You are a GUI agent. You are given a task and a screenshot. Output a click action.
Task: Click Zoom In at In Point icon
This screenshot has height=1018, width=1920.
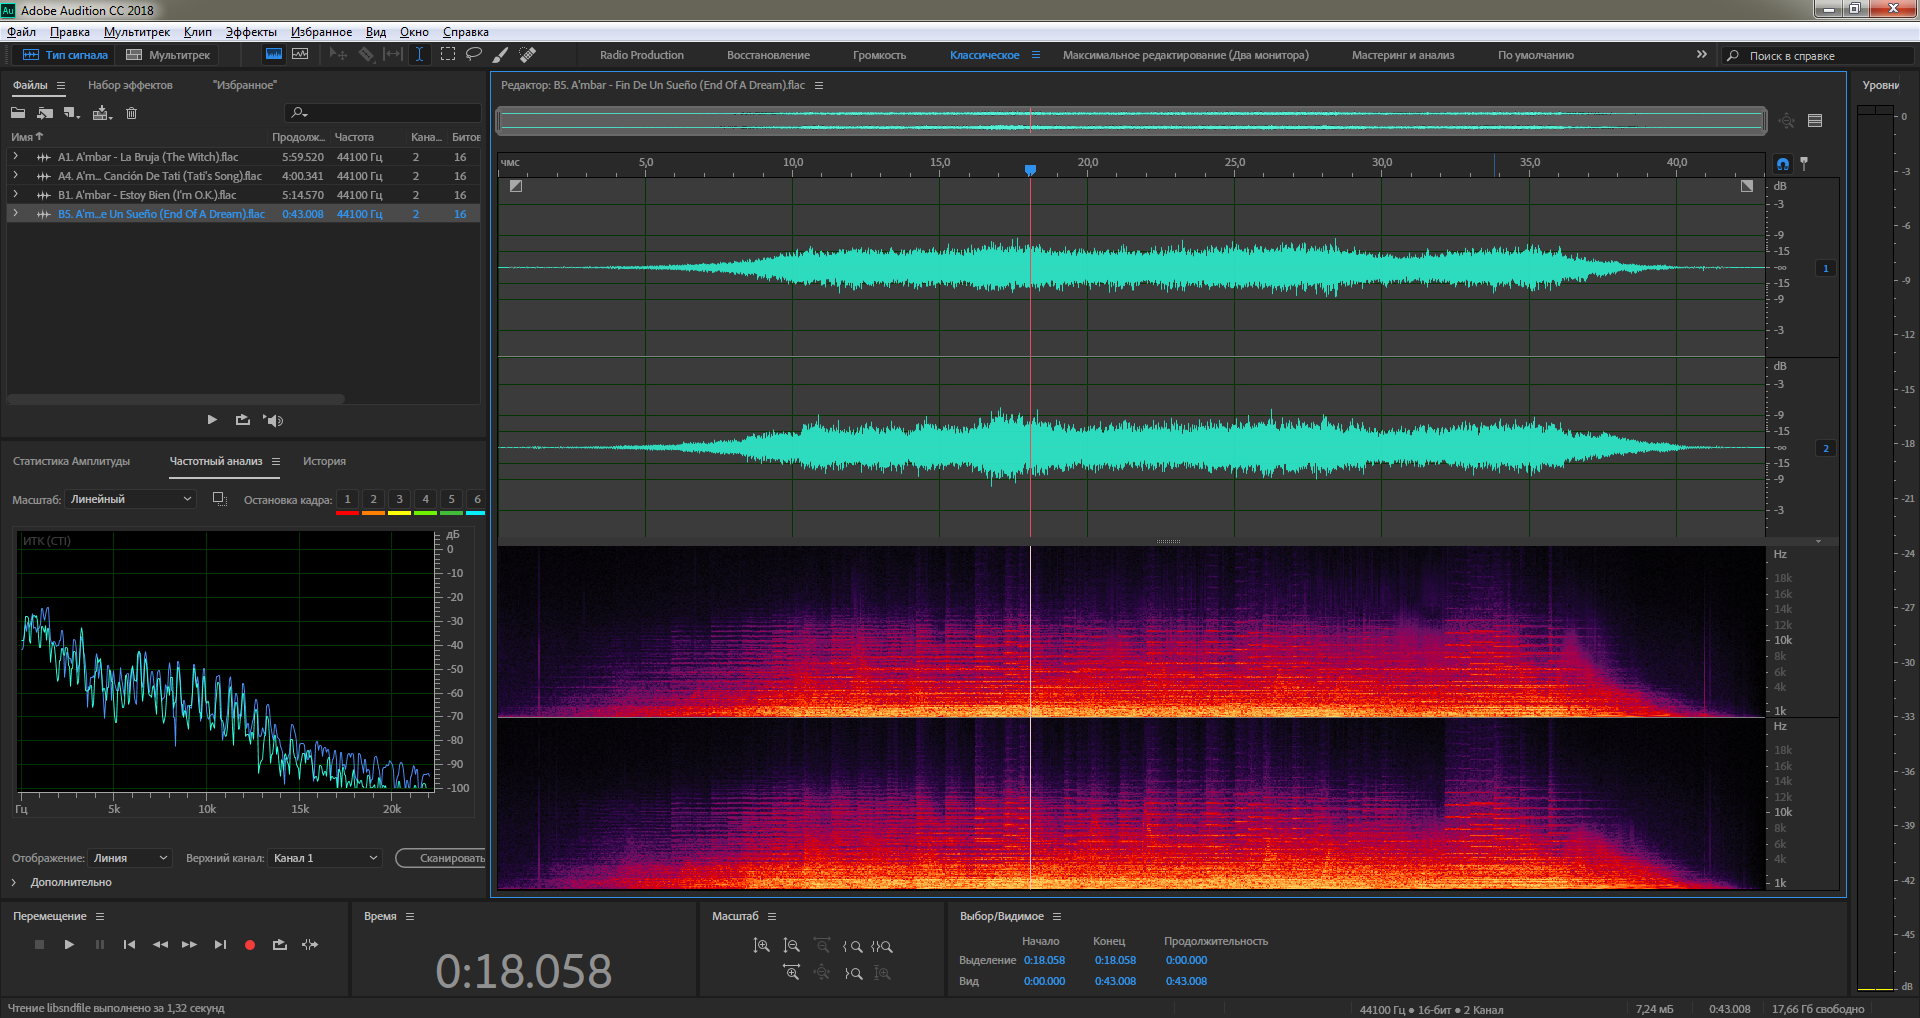853,946
